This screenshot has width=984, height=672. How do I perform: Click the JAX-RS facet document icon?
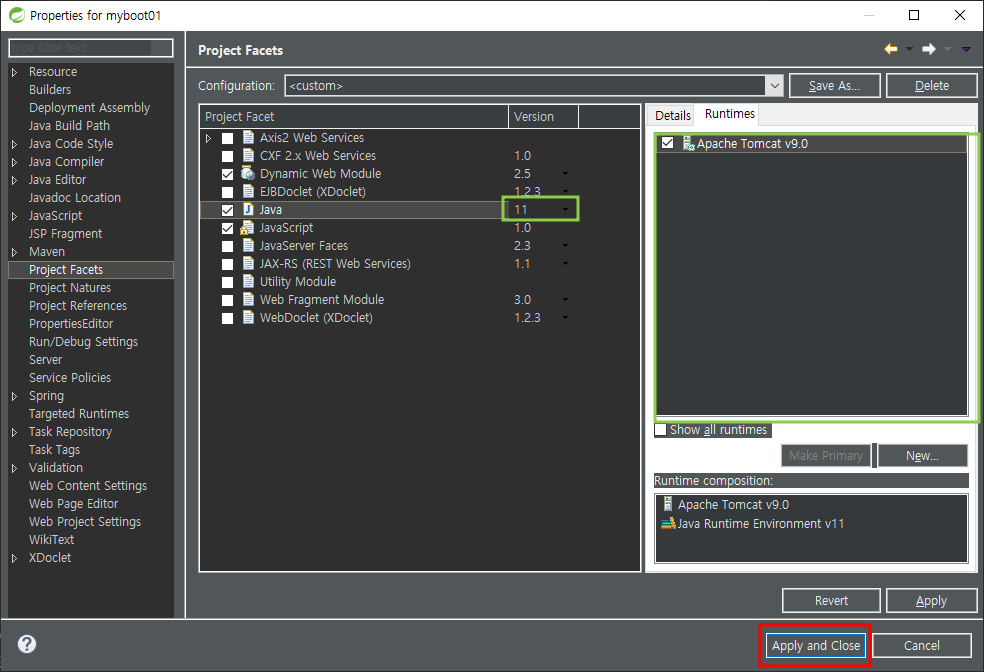pyautogui.click(x=248, y=264)
